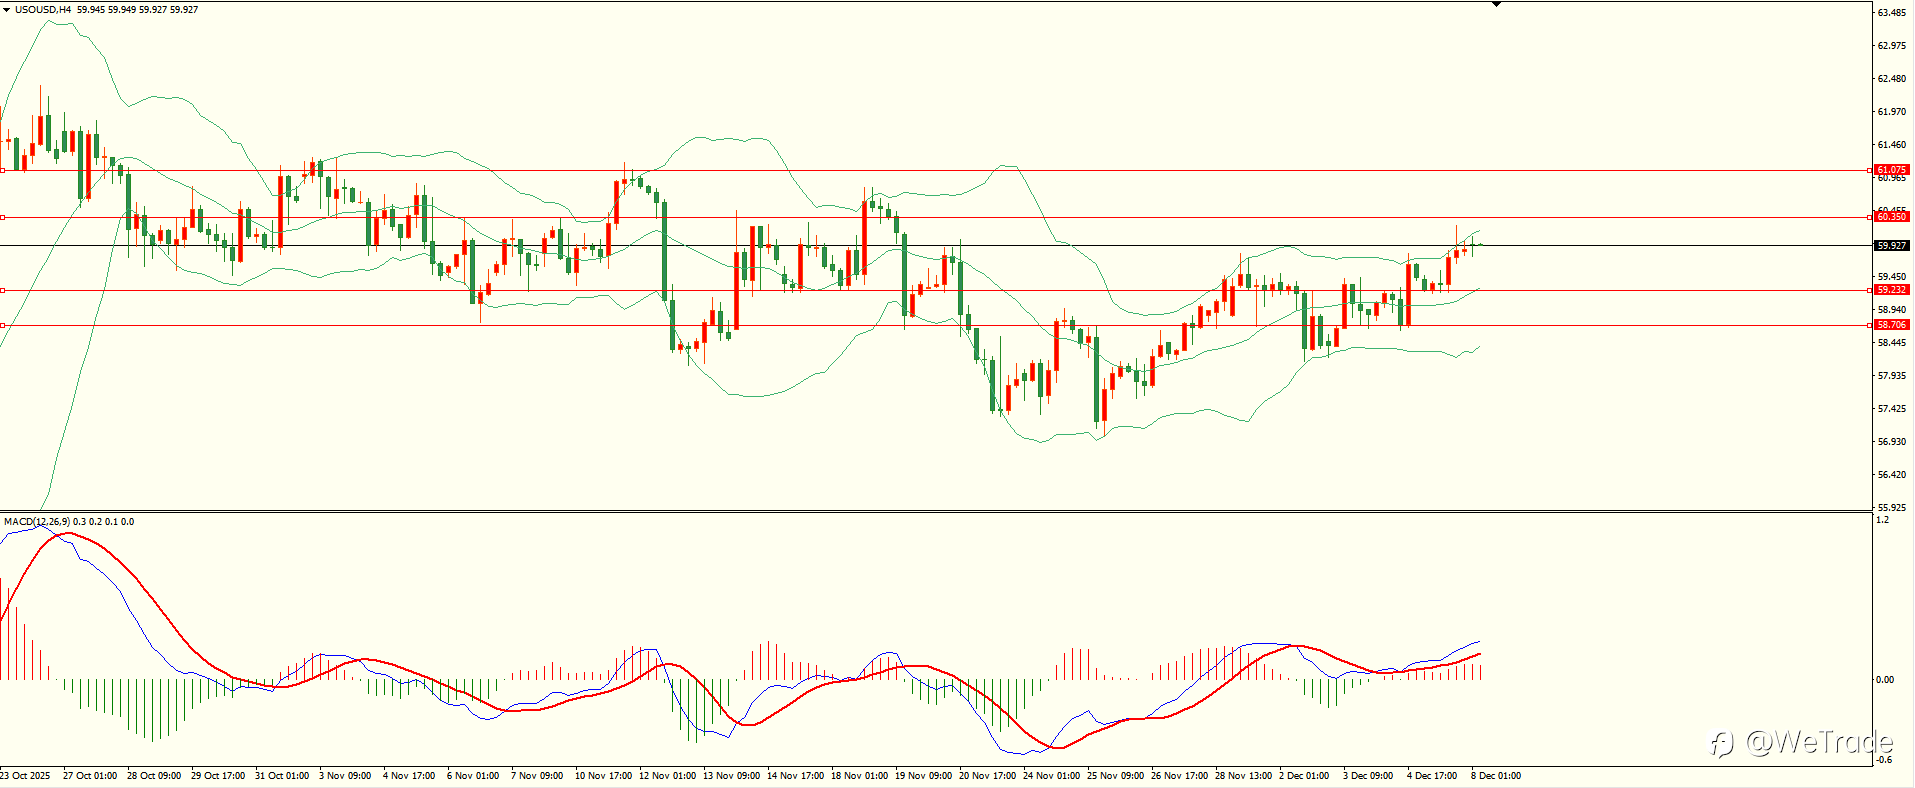The height and width of the screenshot is (788, 1915).
Task: Click the 23 Oct 2025 date on time axis
Action: [25, 776]
